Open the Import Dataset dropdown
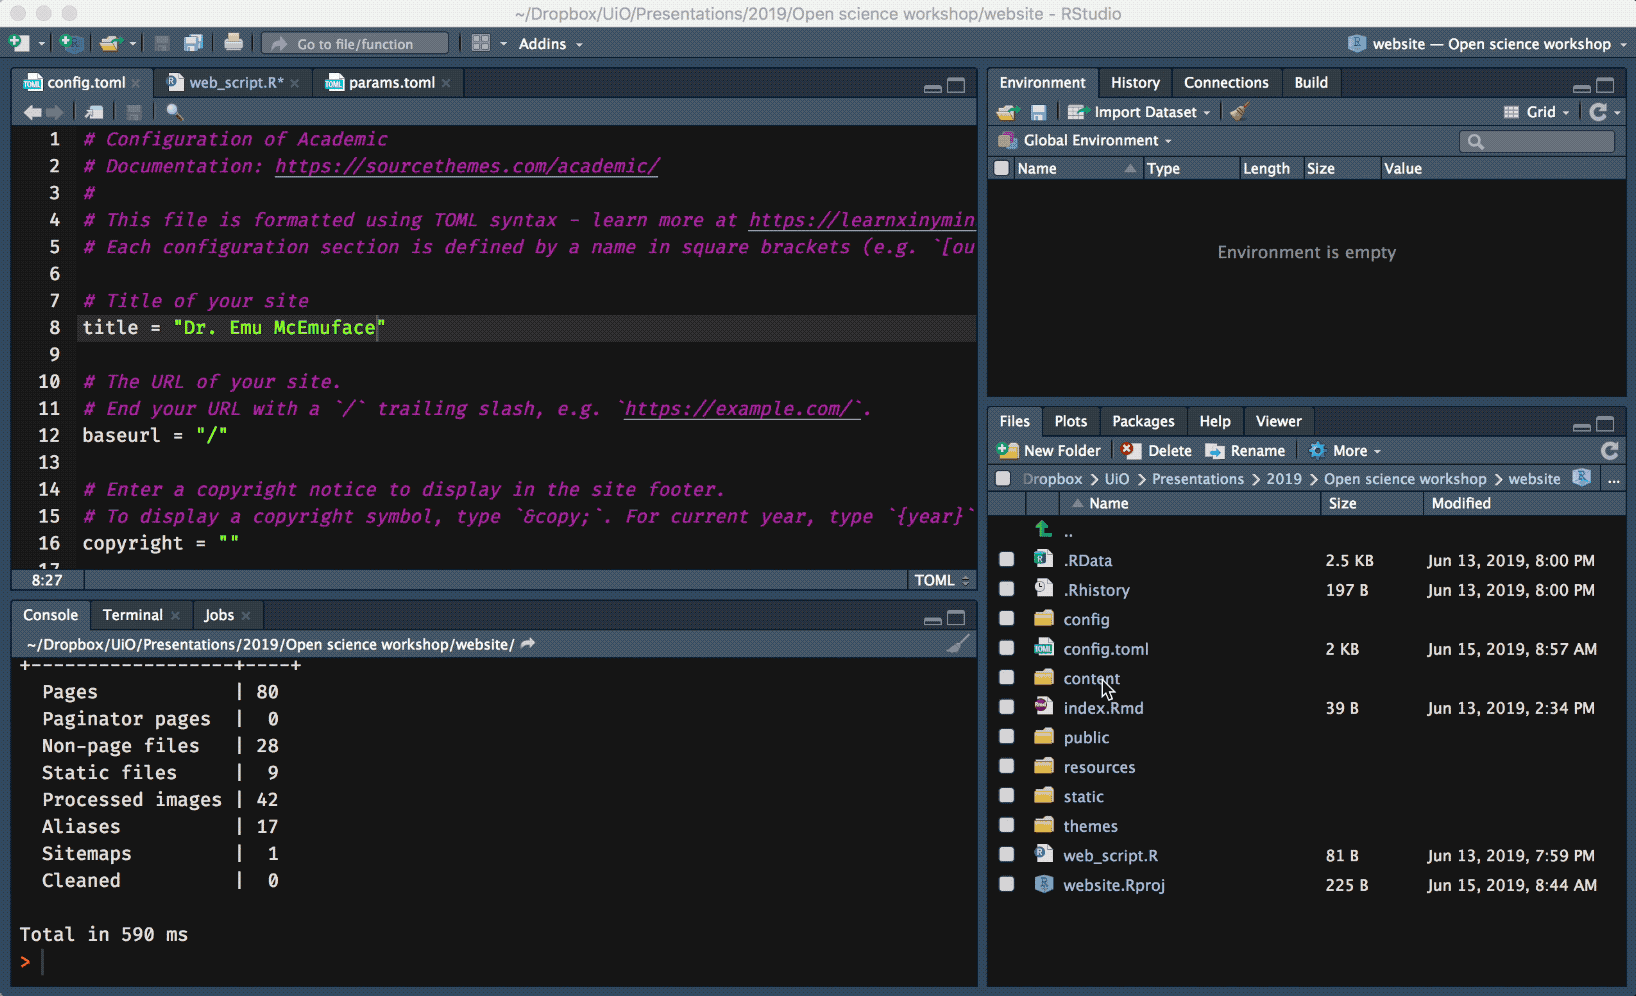This screenshot has width=1636, height=996. click(1144, 112)
